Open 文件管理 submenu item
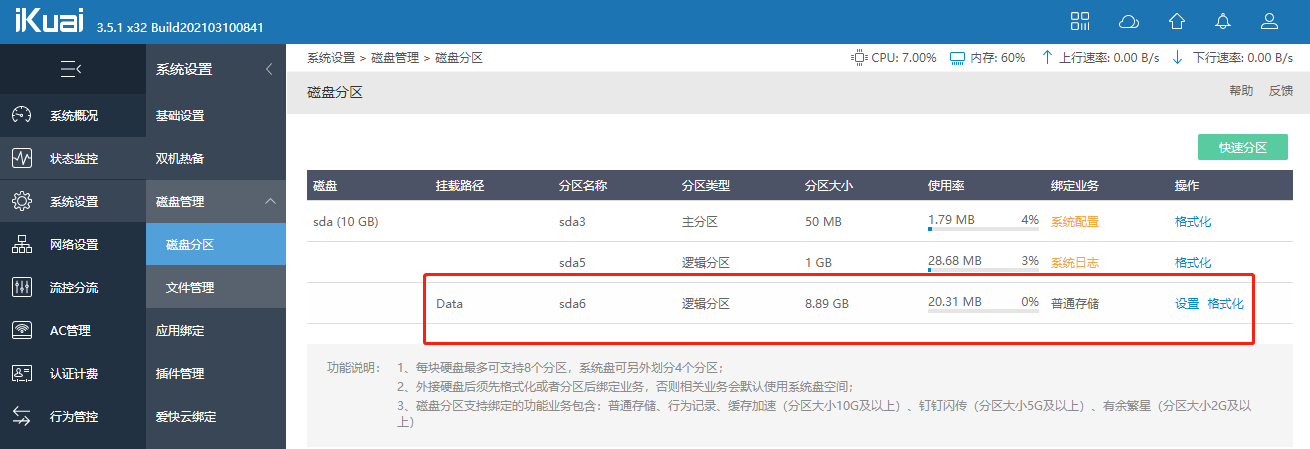 216,287
